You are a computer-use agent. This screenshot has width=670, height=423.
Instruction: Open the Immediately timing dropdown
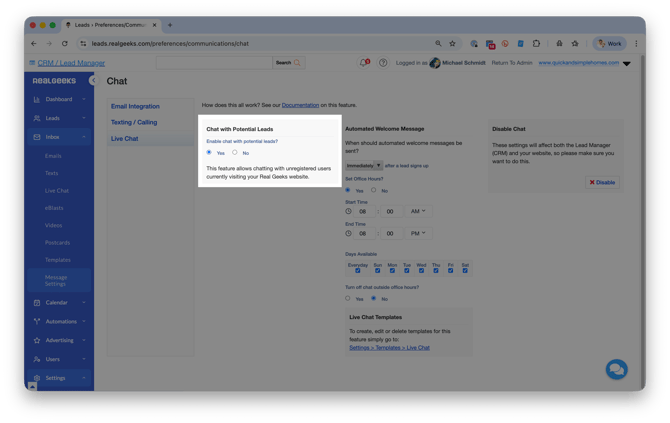(x=364, y=165)
